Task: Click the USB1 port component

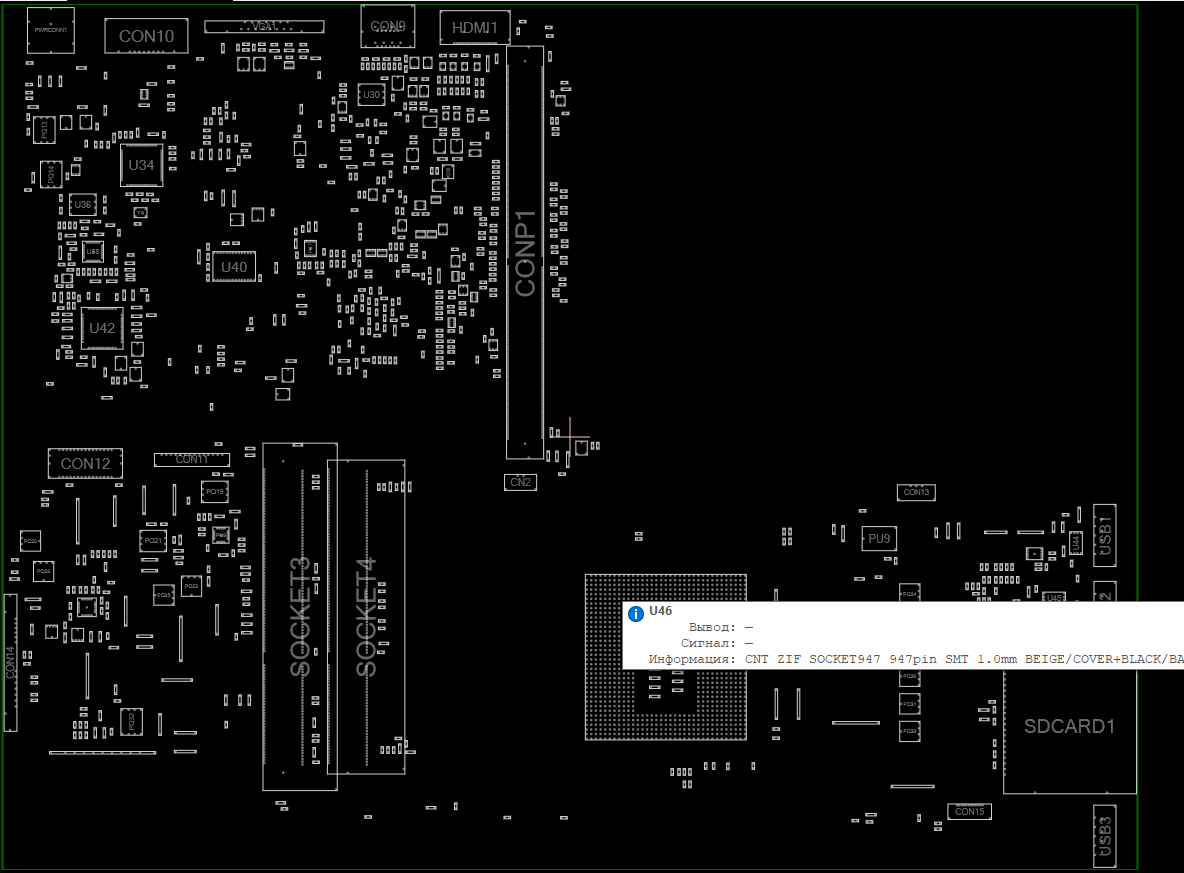Action: (x=1104, y=530)
